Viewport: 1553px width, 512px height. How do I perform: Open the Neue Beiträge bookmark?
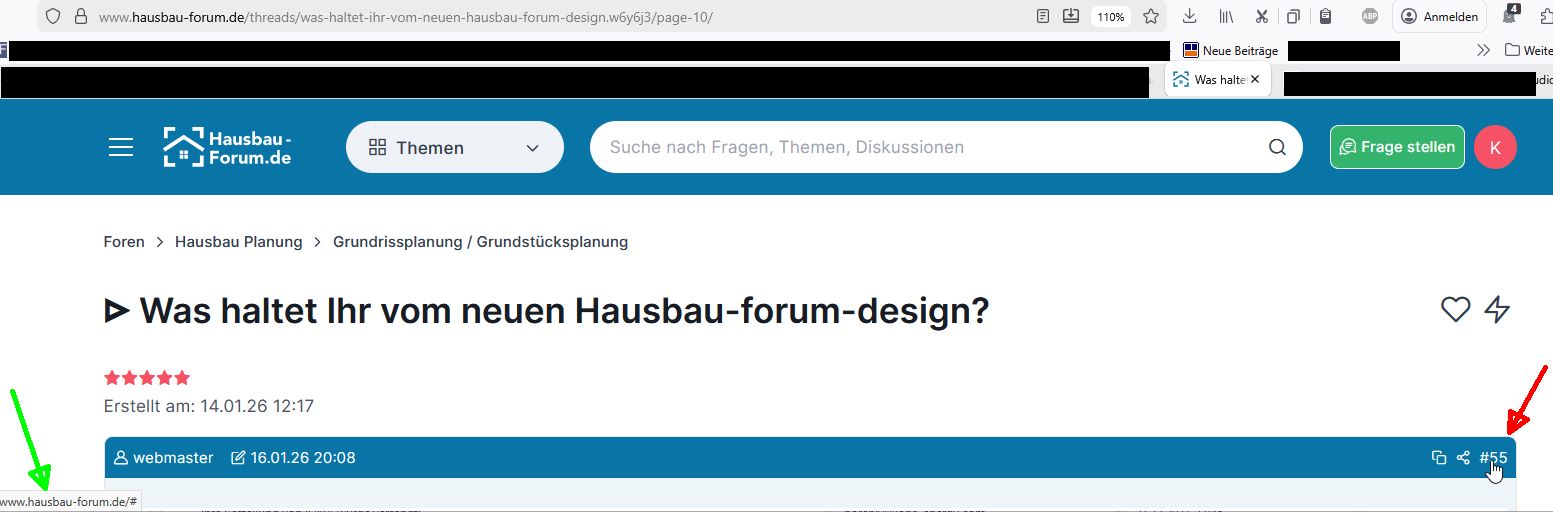pos(1231,50)
